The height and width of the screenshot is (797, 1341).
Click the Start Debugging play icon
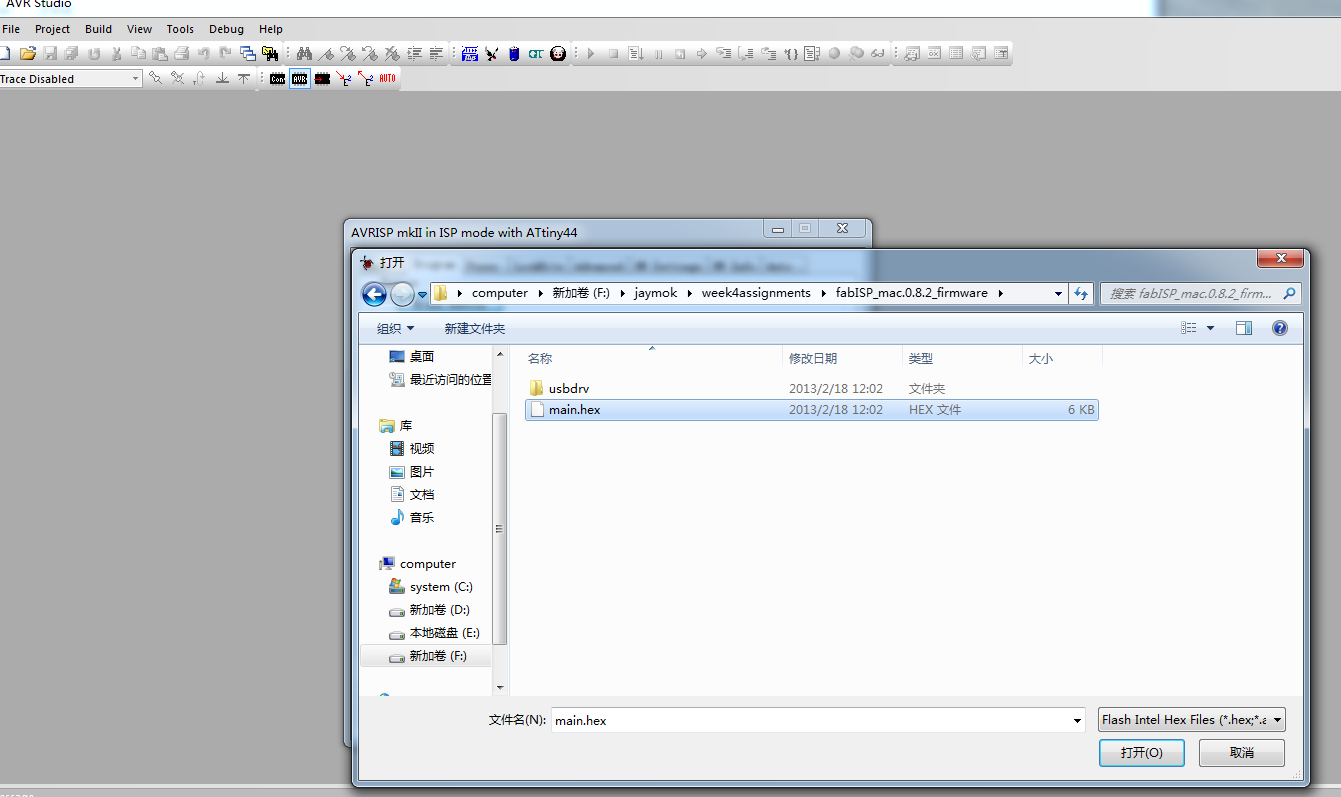click(x=591, y=53)
